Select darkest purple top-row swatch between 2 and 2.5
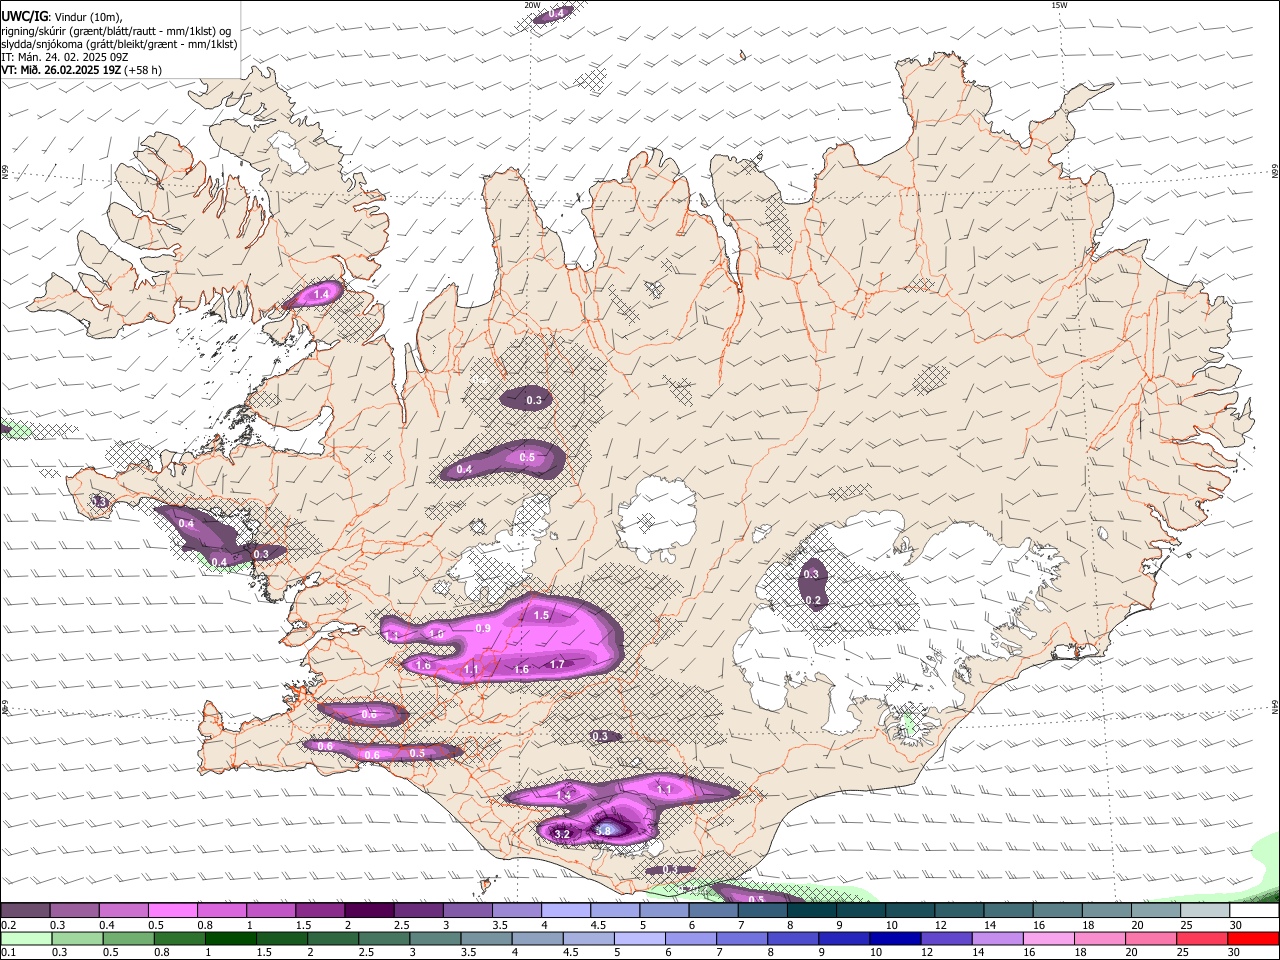 [369, 910]
